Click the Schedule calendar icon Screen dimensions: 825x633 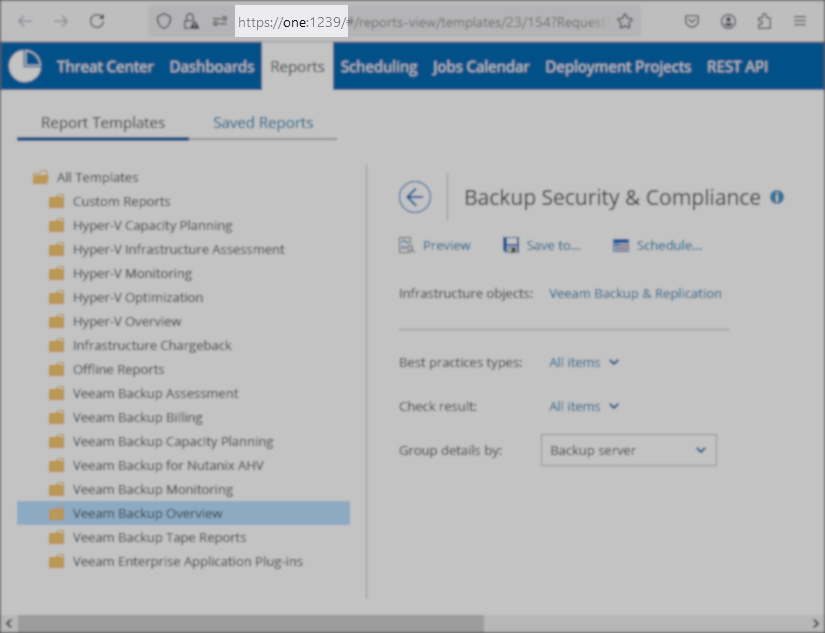click(x=620, y=245)
